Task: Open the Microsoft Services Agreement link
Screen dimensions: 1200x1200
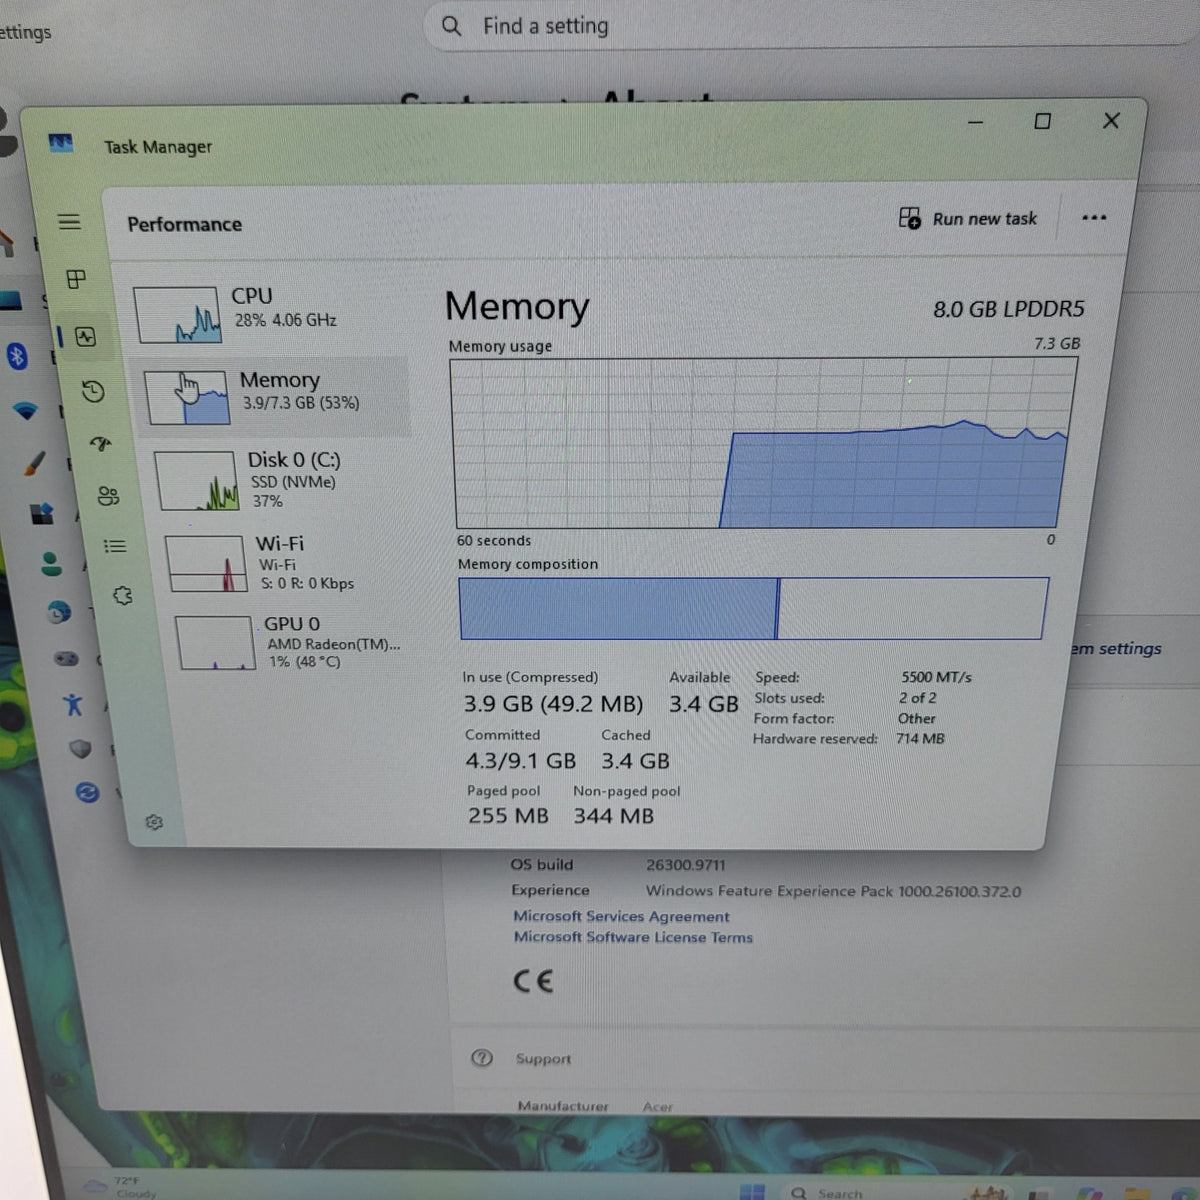Action: pyautogui.click(x=621, y=916)
